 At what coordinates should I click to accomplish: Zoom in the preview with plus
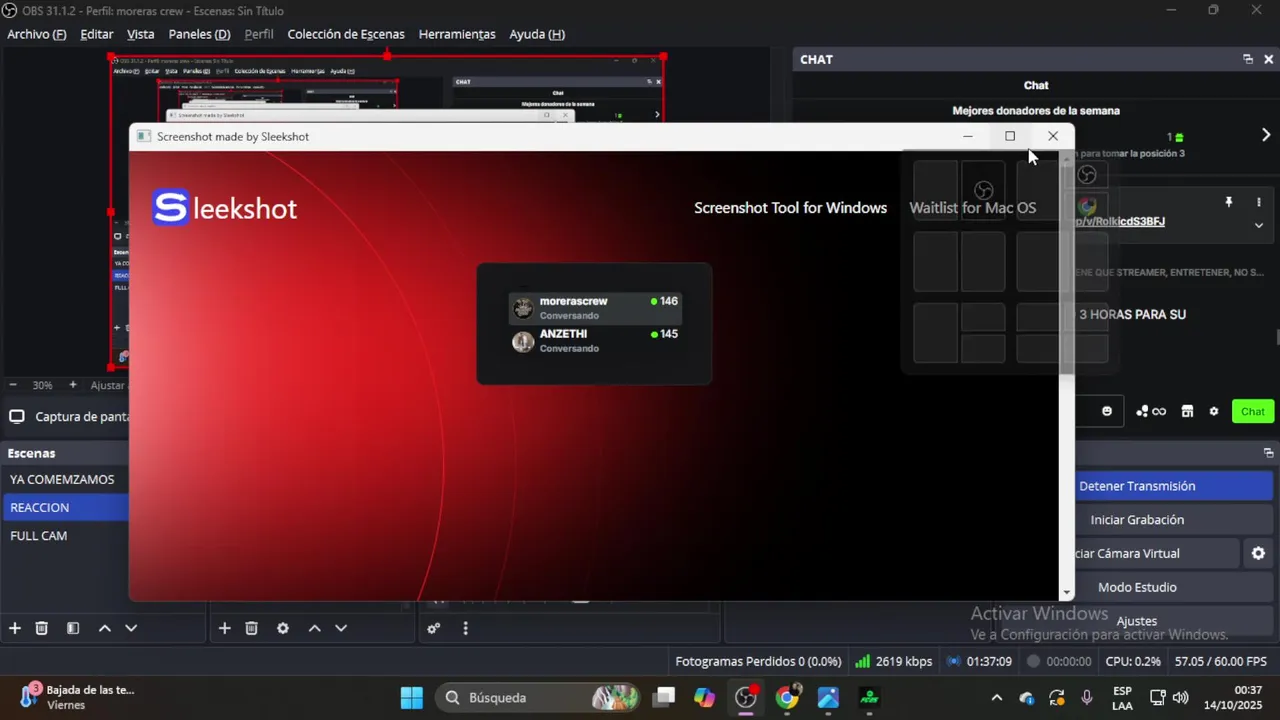pos(72,385)
